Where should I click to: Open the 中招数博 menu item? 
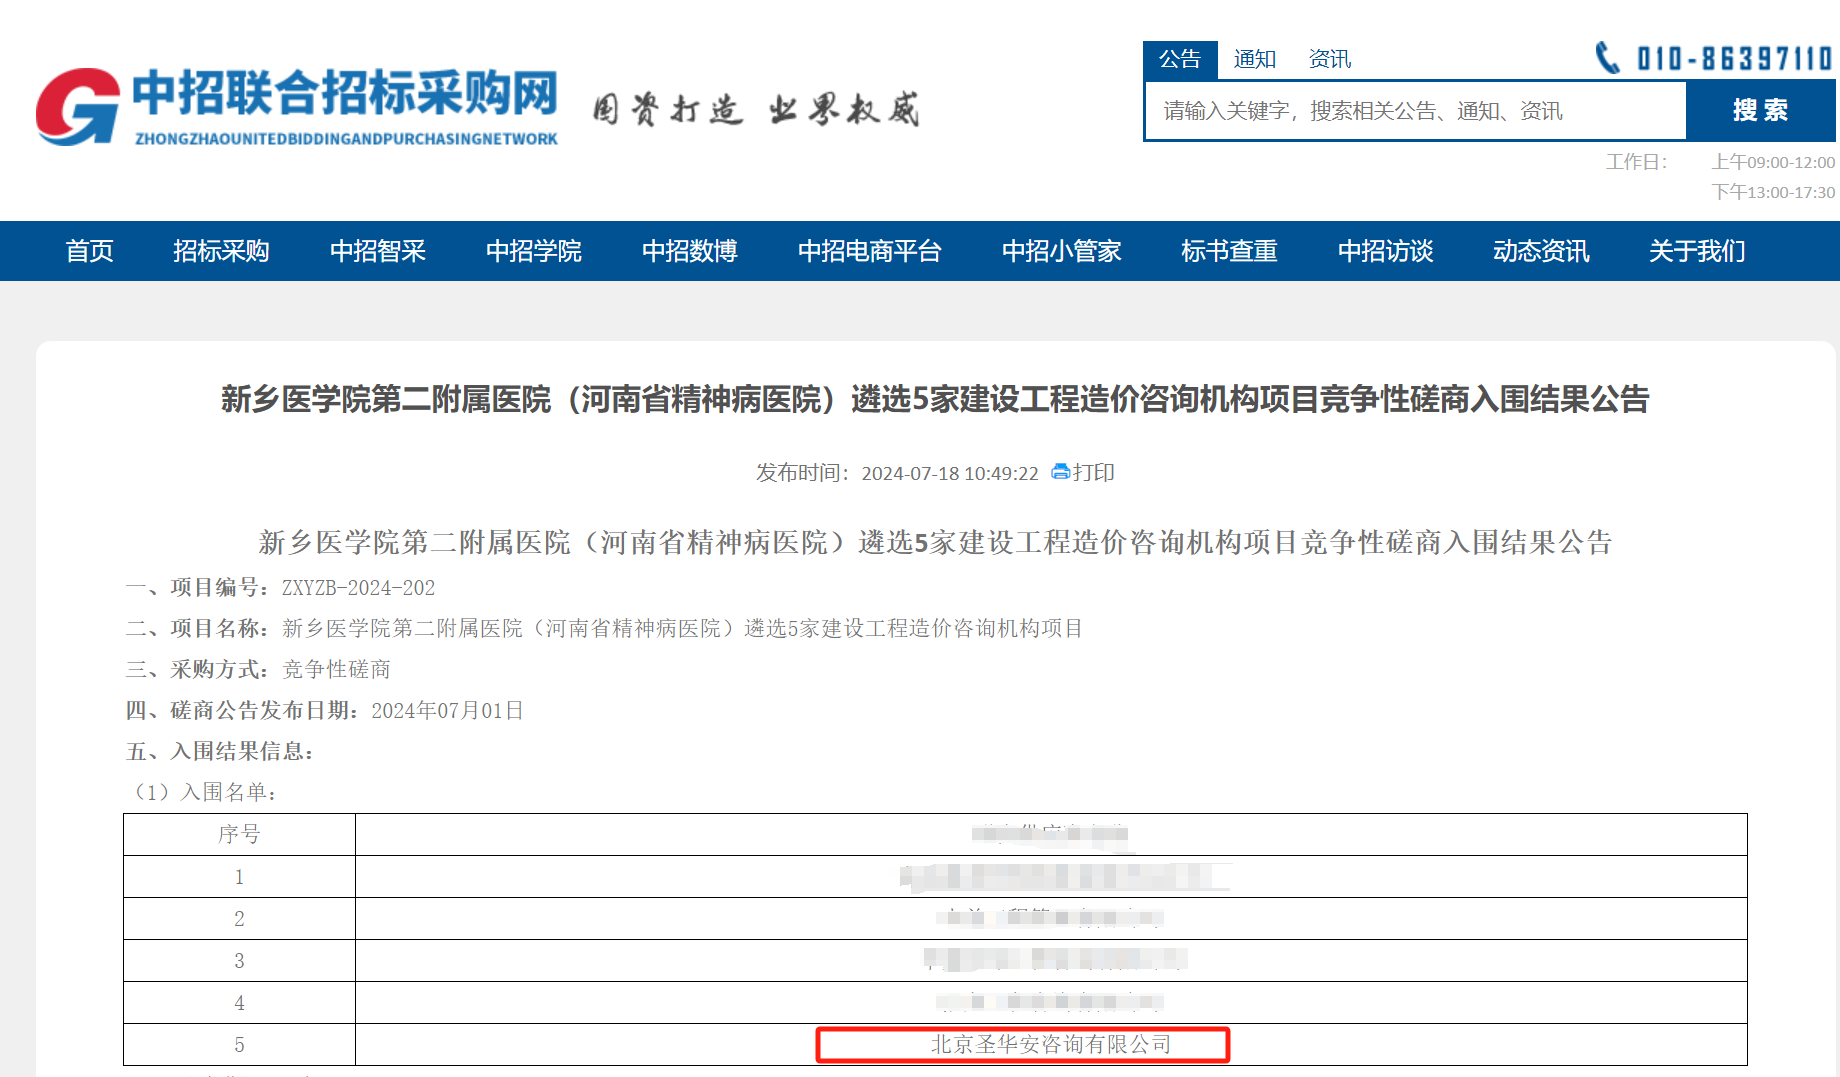[x=690, y=251]
